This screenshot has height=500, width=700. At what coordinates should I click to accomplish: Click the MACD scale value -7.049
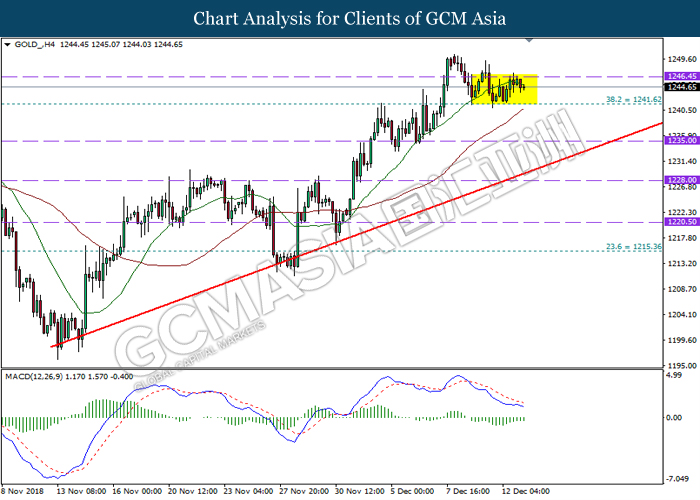point(676,479)
